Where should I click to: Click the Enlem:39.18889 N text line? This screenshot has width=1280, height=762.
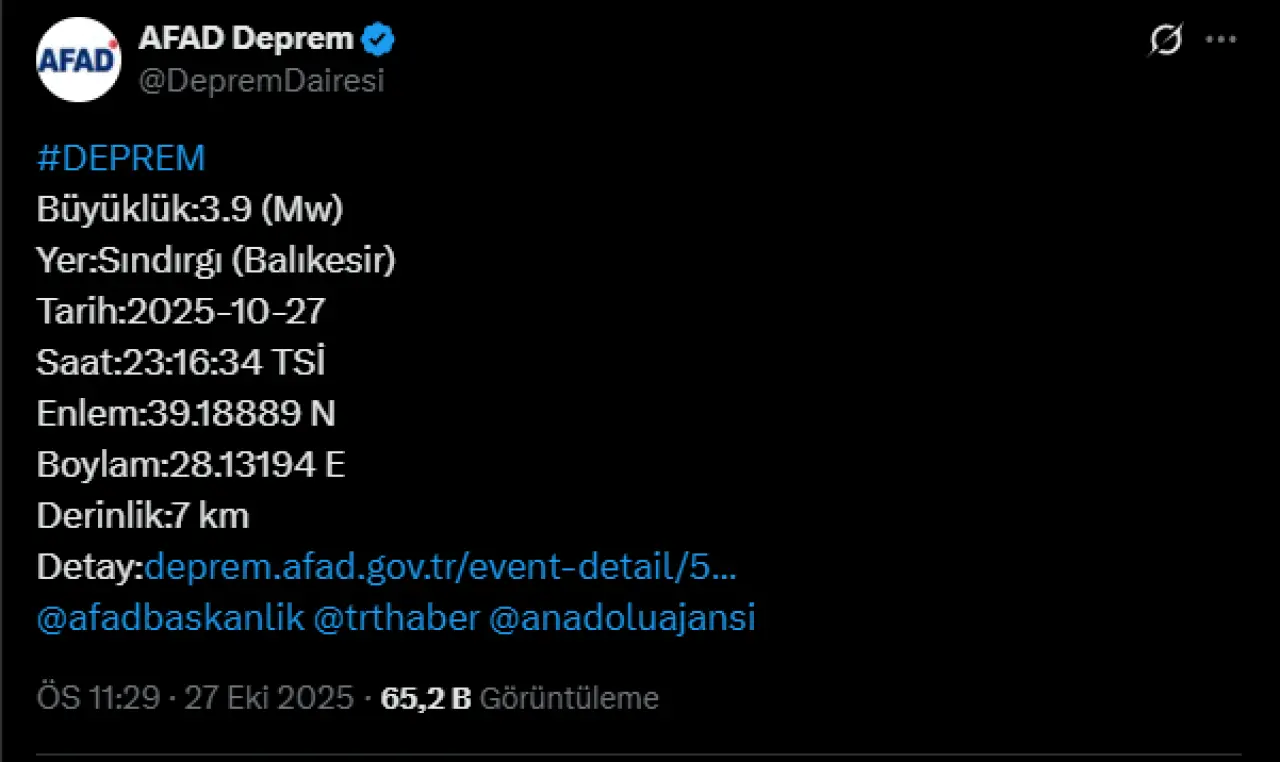[186, 413]
